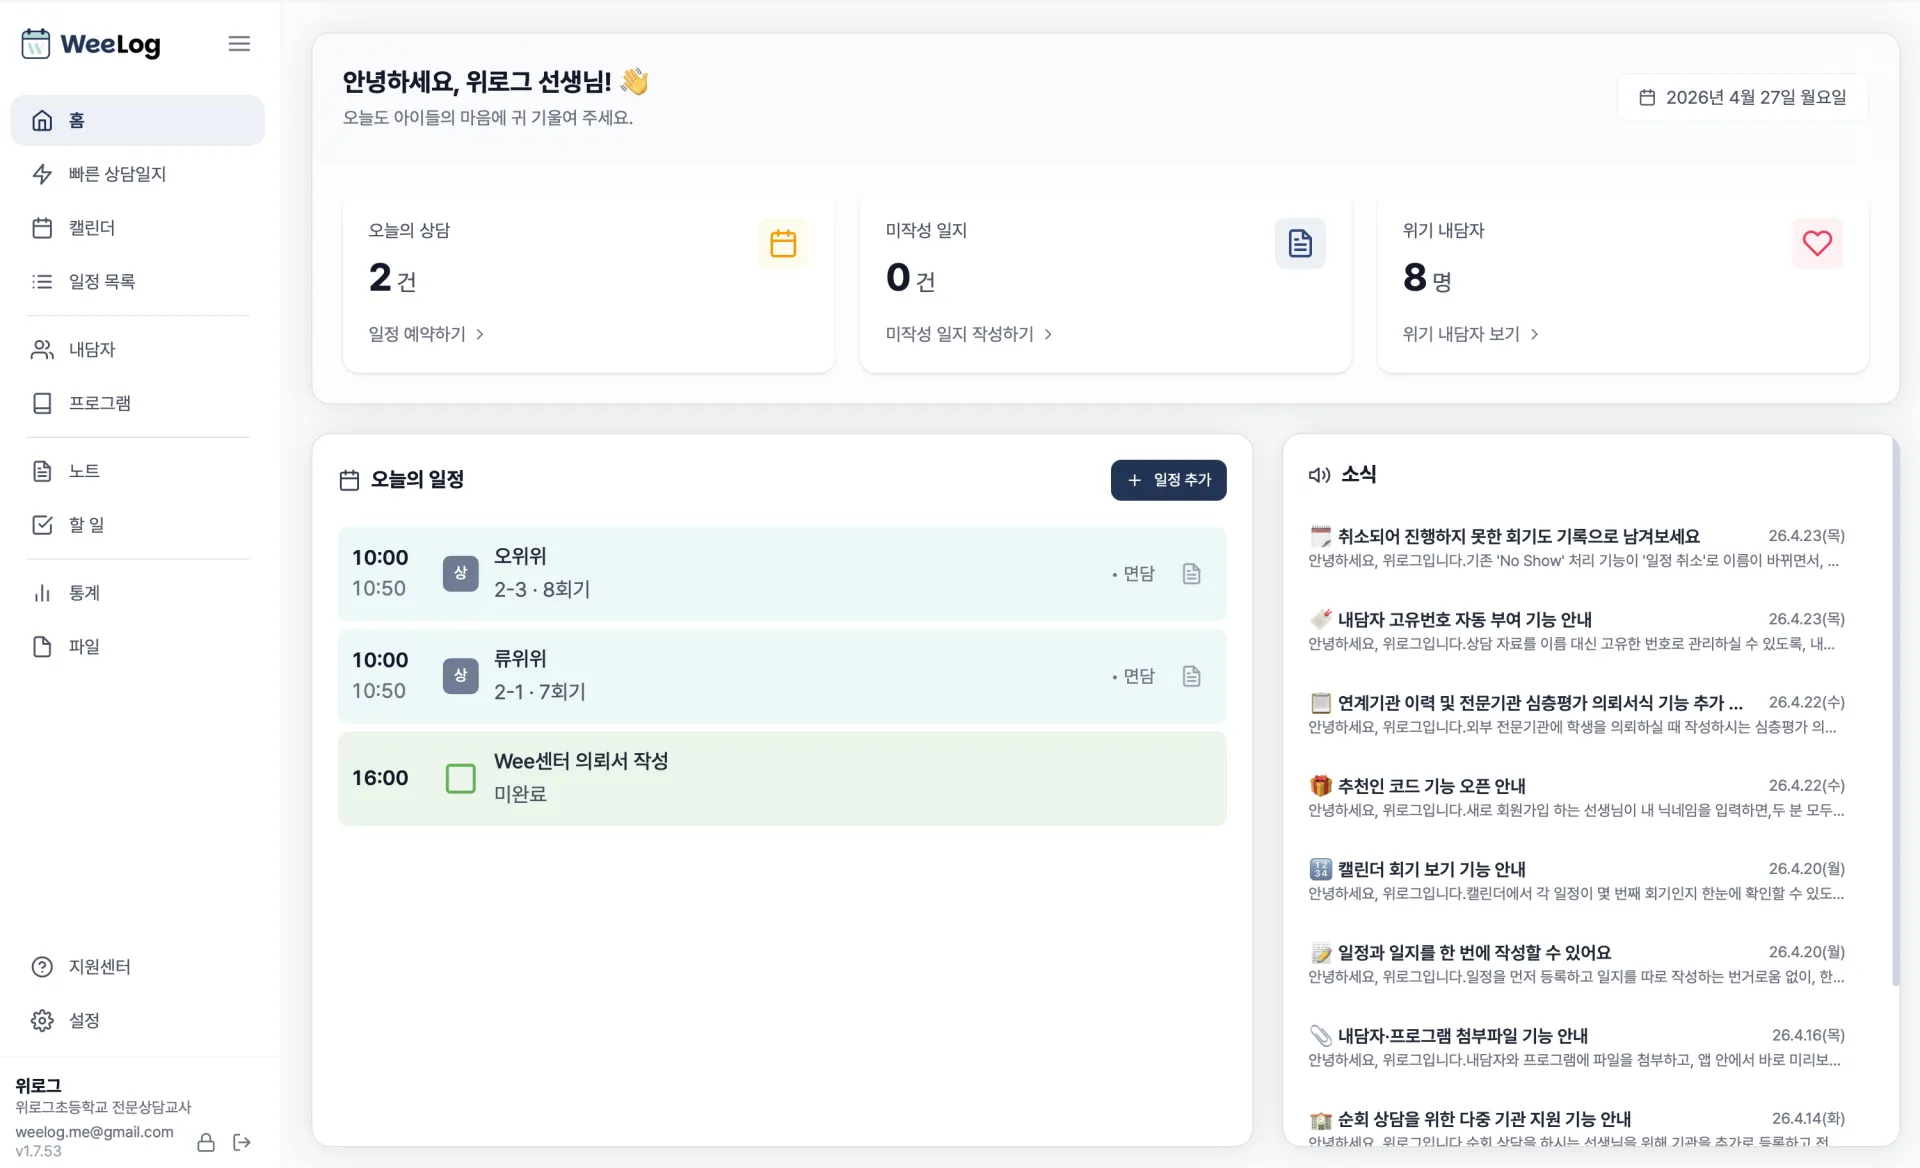
Task: Click the 위로그초등학교 전문상담교사 profile text
Action: [103, 1107]
